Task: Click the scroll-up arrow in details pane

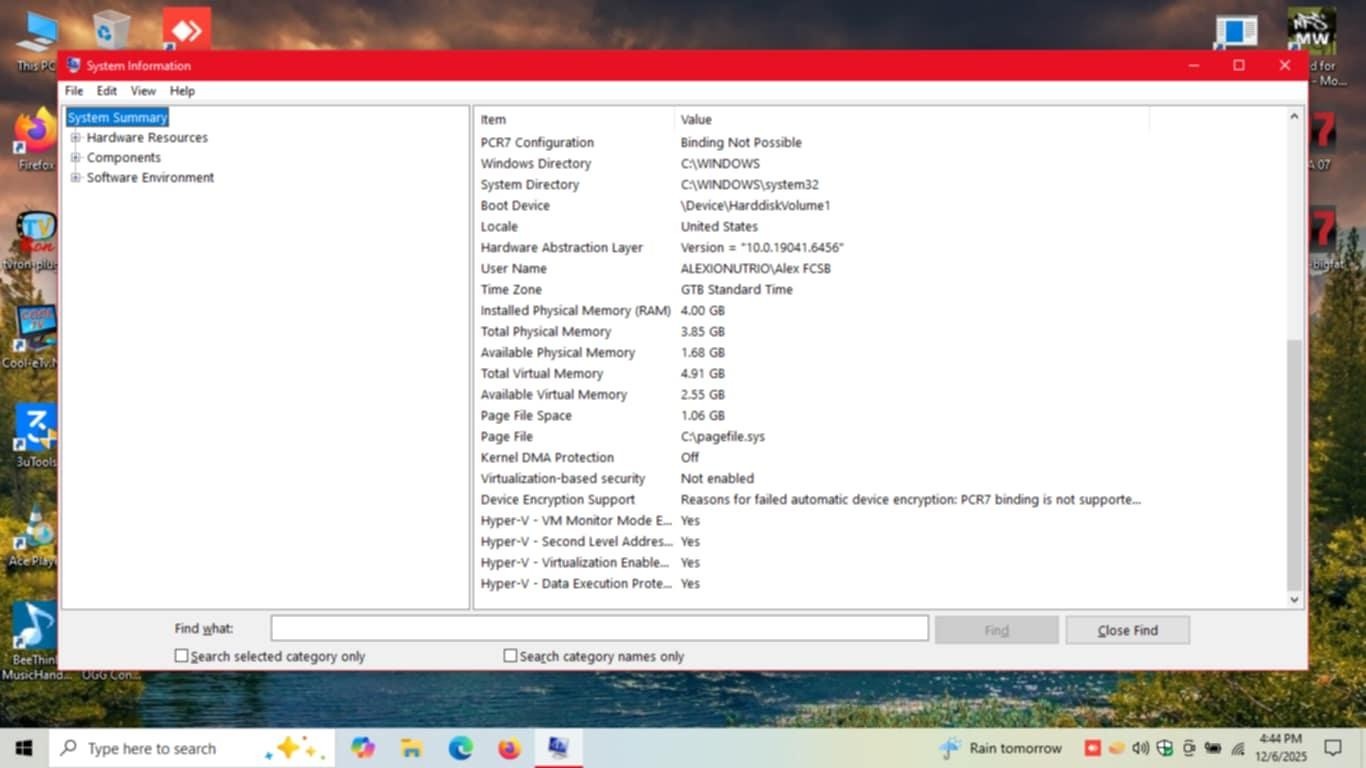Action: 1294,117
